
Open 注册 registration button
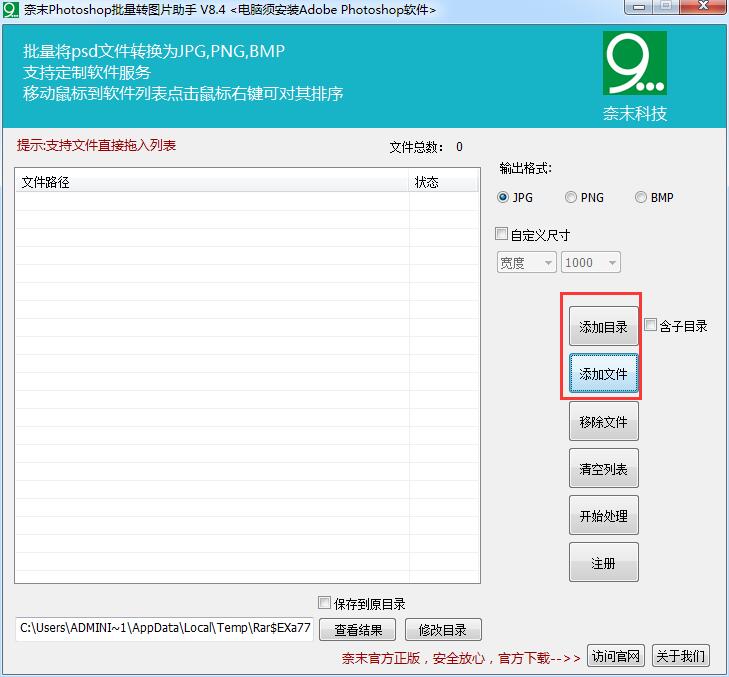(603, 563)
